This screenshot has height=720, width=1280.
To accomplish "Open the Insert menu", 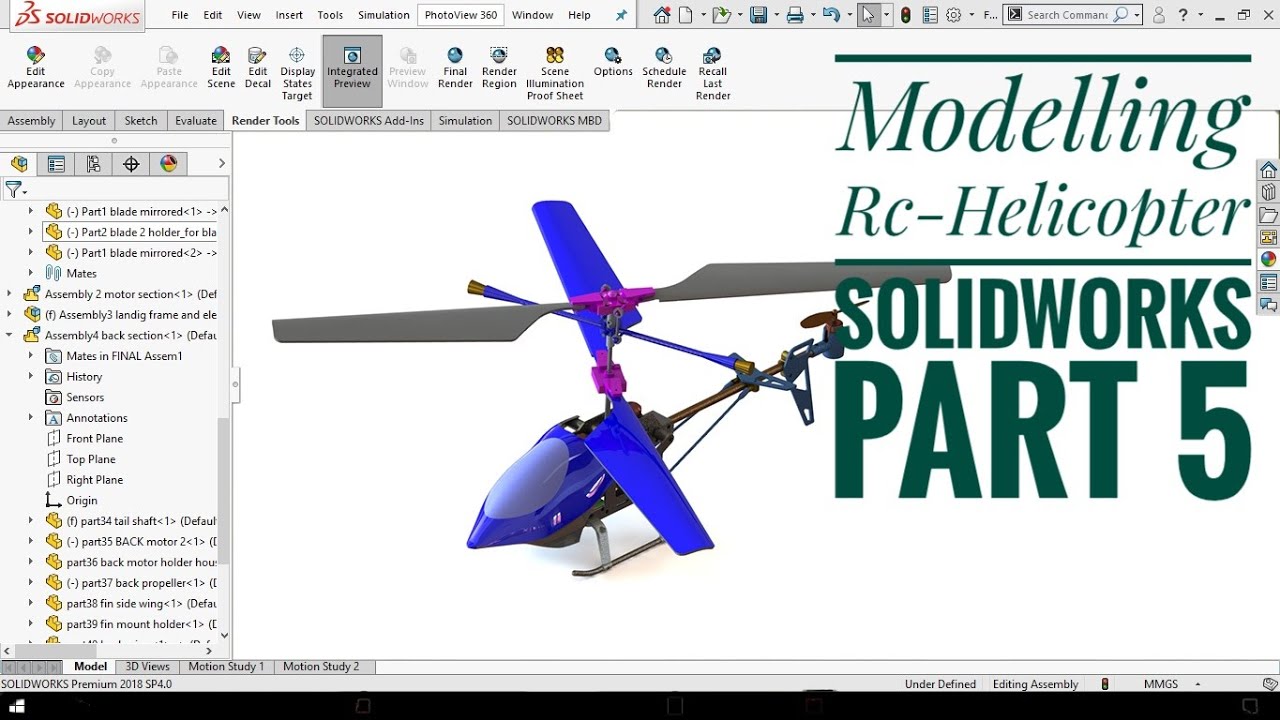I will (x=289, y=15).
